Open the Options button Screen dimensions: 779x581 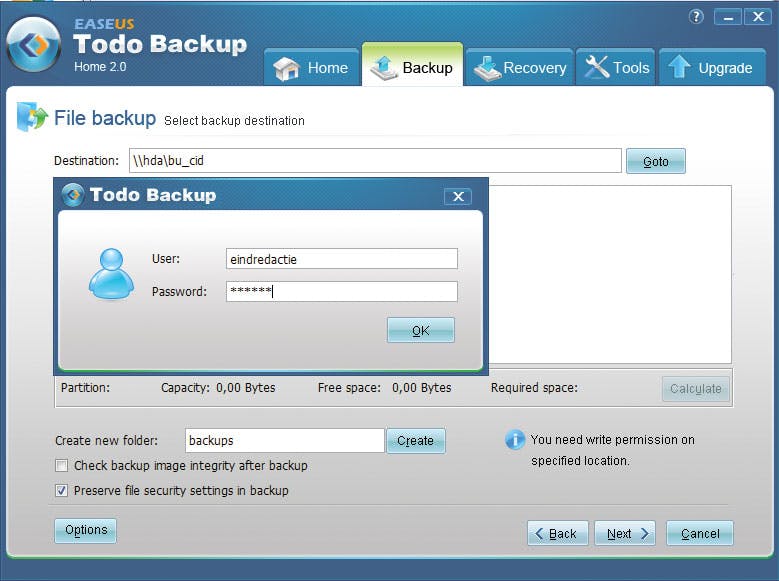pos(85,530)
